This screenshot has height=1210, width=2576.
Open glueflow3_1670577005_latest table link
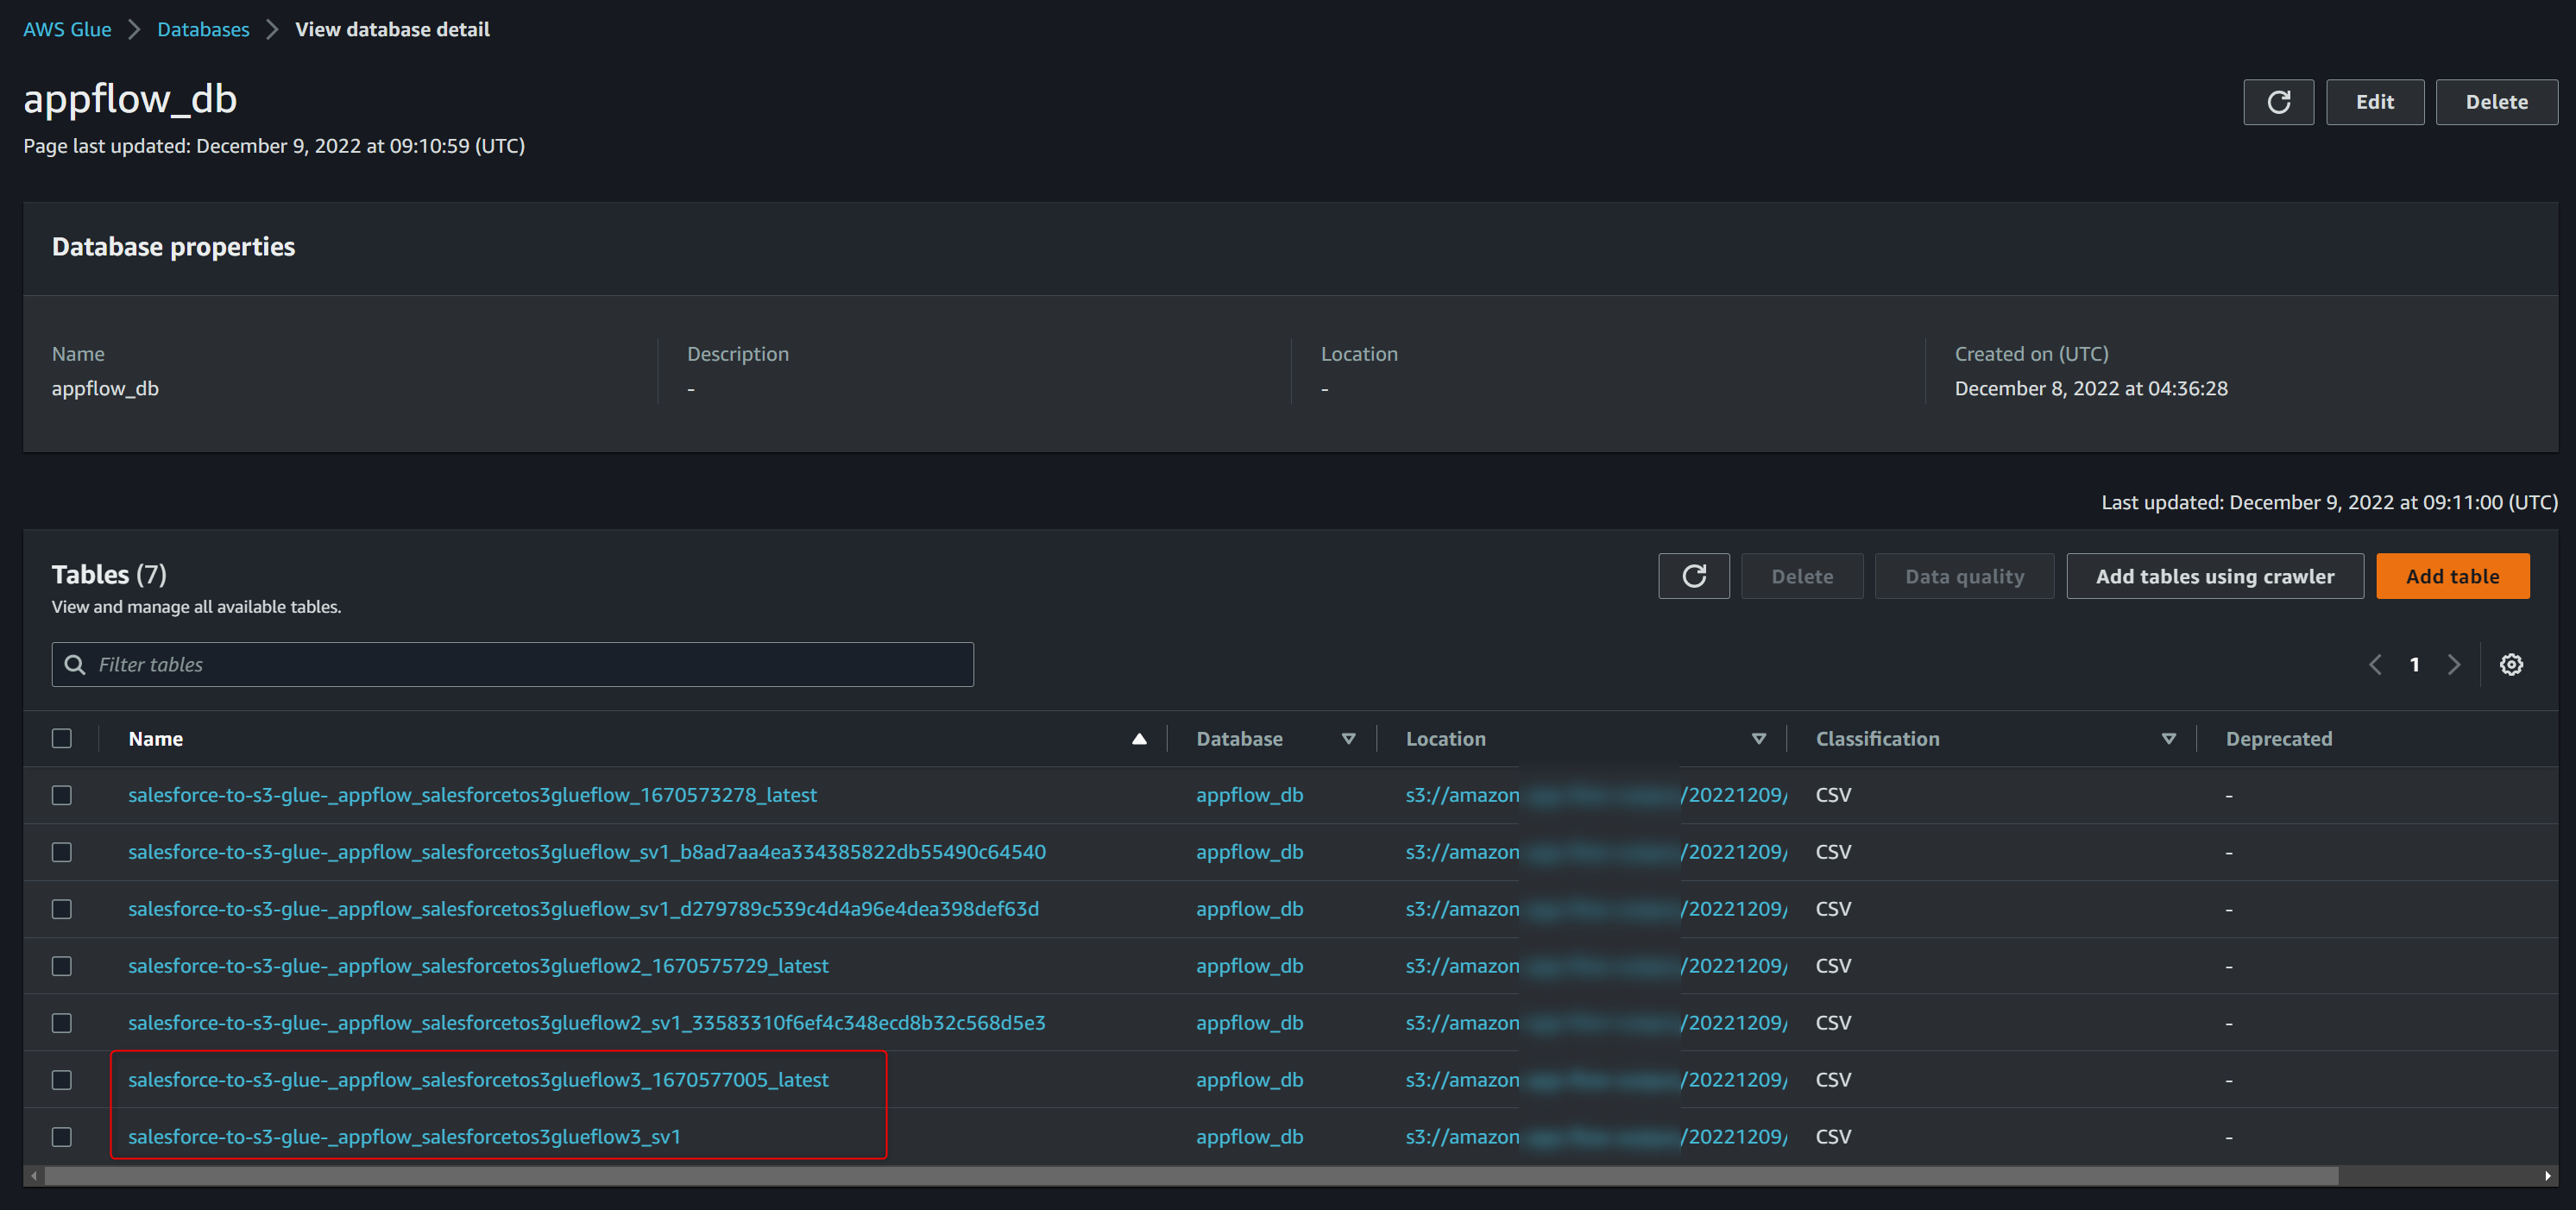(x=478, y=1080)
